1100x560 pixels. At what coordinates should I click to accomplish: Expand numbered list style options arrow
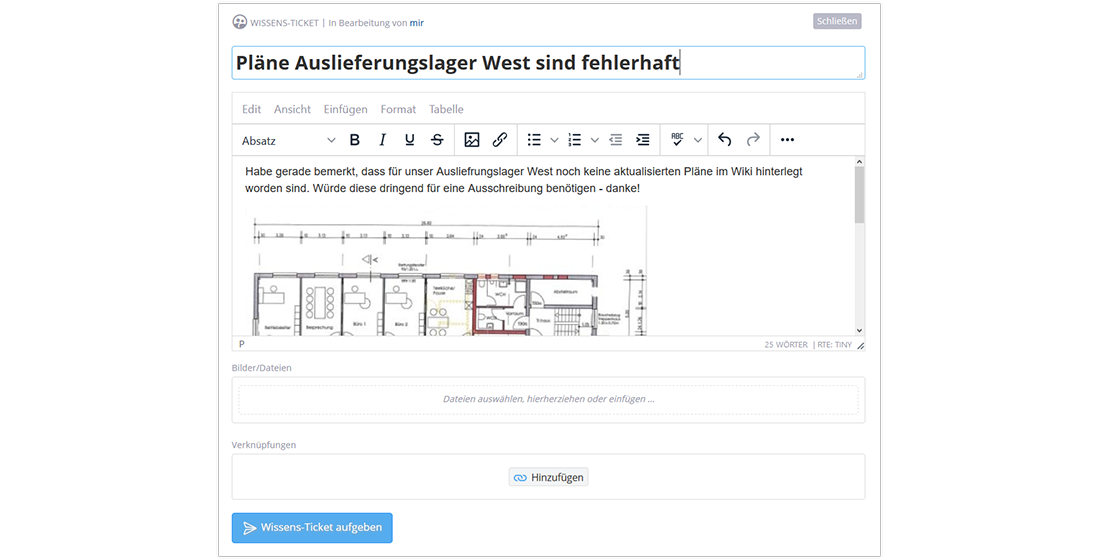[595, 140]
